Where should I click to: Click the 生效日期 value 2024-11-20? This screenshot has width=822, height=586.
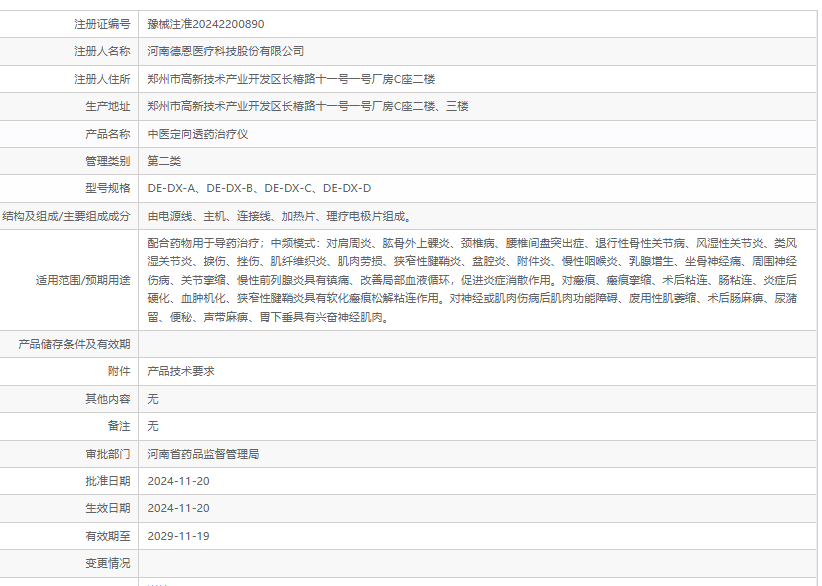point(178,508)
